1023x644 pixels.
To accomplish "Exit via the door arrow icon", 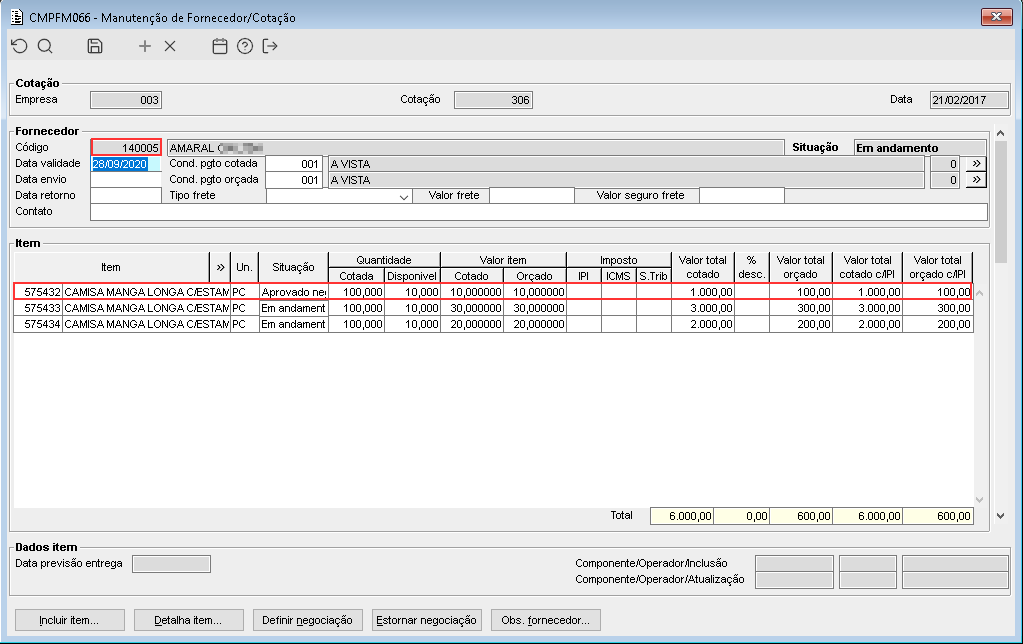I will [x=270, y=46].
